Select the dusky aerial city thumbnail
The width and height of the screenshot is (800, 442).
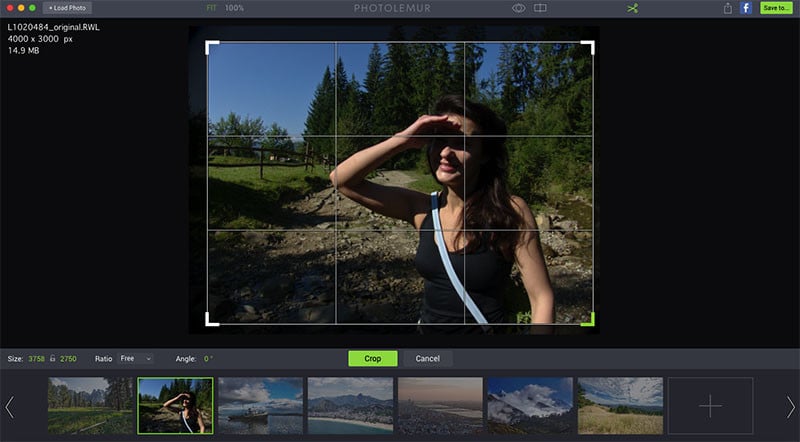(440, 406)
